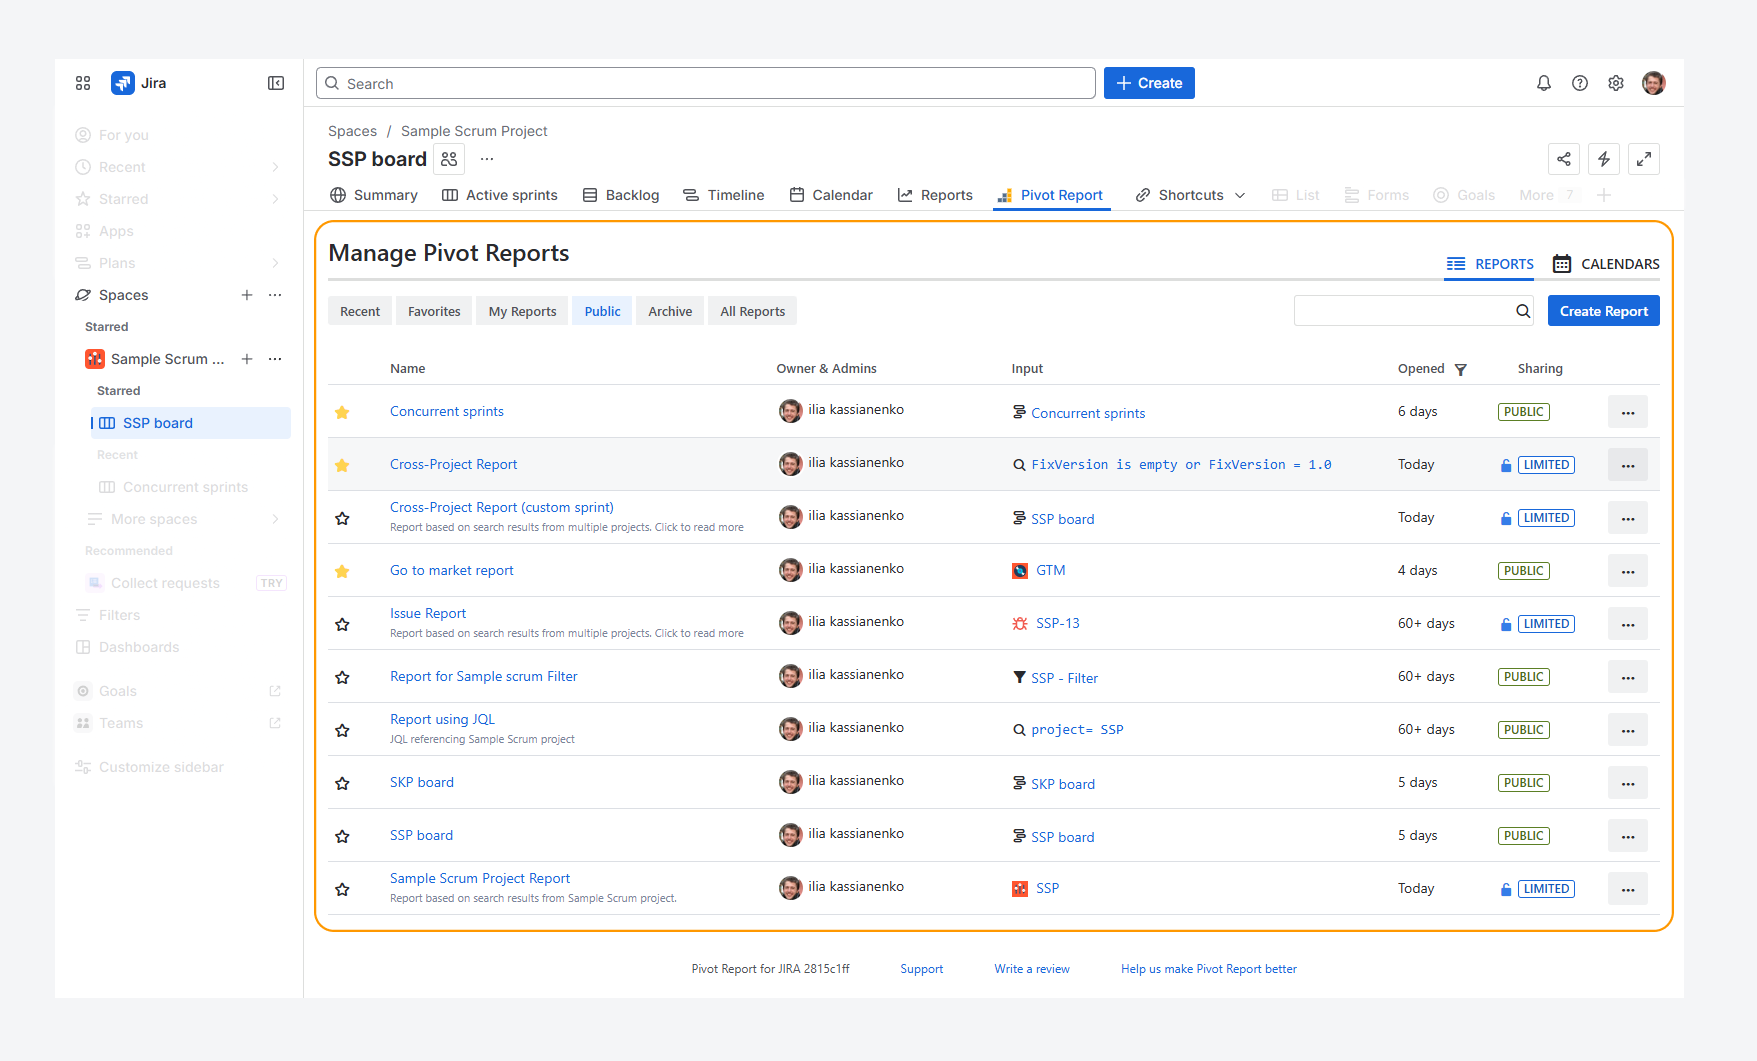Click the share icon button
This screenshot has height=1061, width=1757.
tap(1564, 159)
